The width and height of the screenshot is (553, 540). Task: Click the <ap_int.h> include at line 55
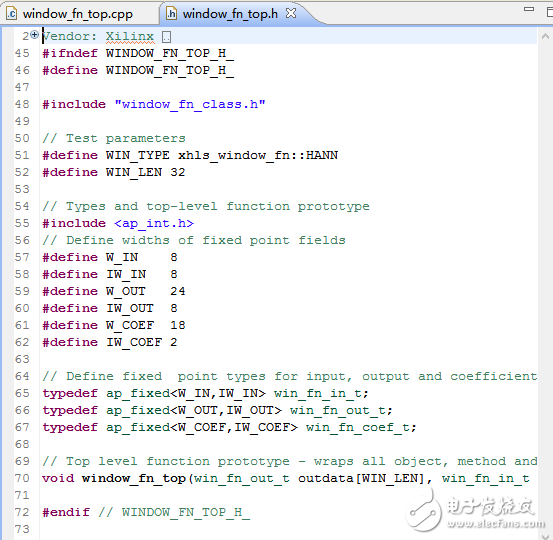coord(154,223)
